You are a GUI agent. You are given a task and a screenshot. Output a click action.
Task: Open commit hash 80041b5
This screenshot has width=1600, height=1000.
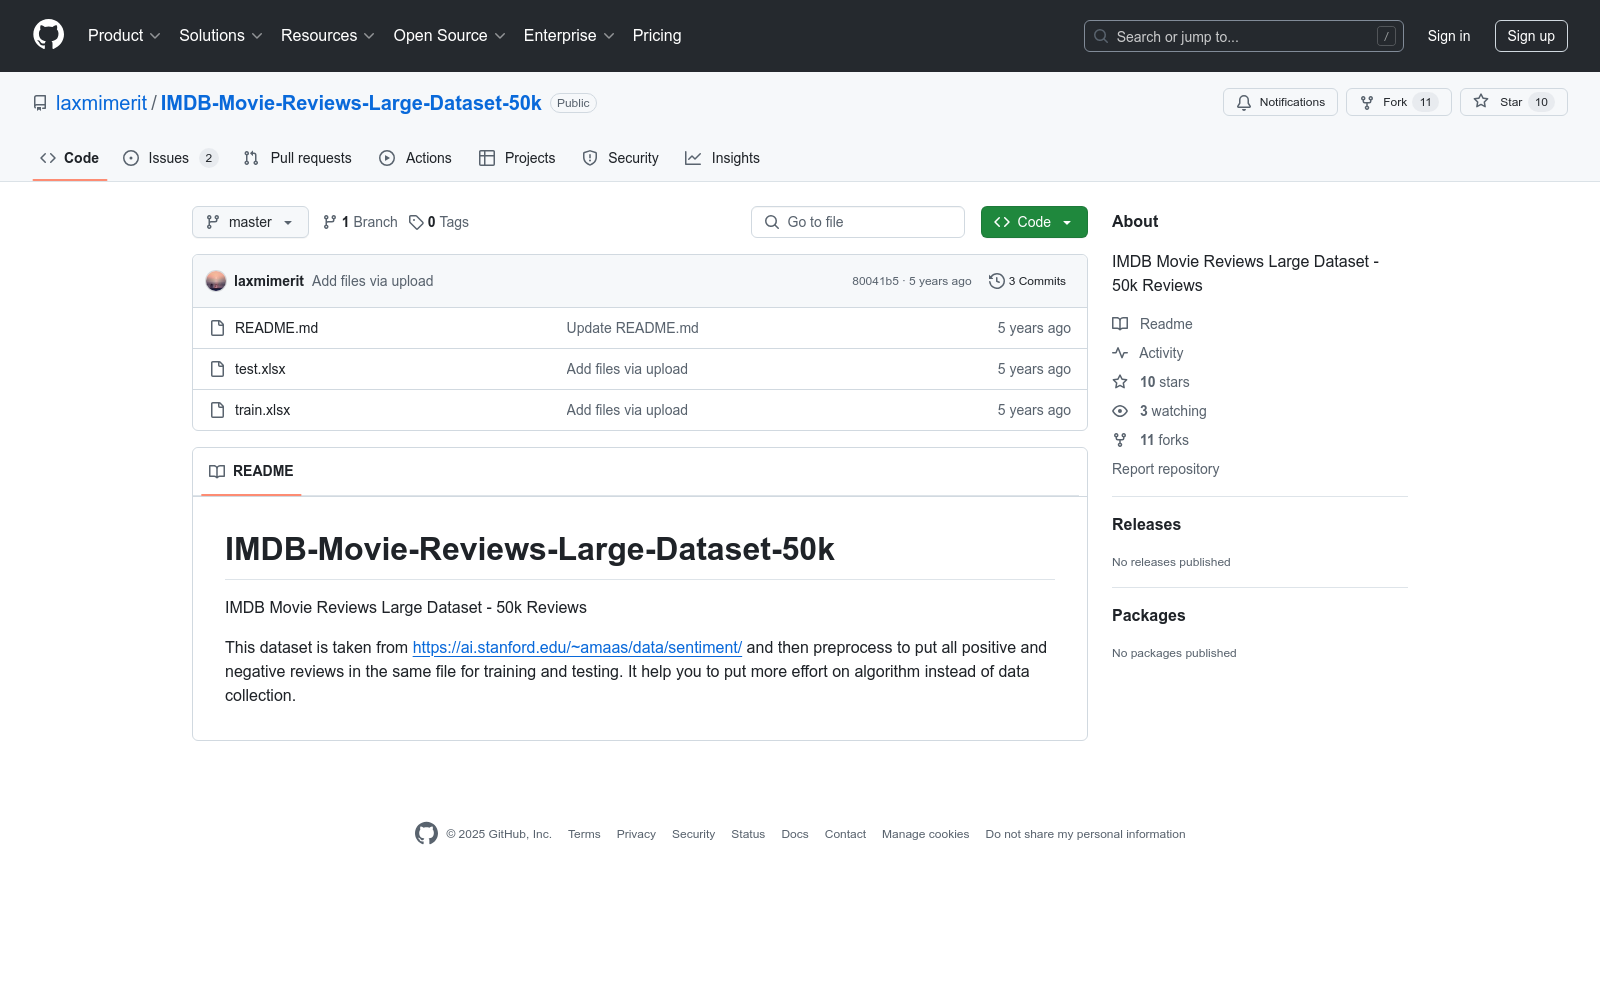click(x=875, y=281)
